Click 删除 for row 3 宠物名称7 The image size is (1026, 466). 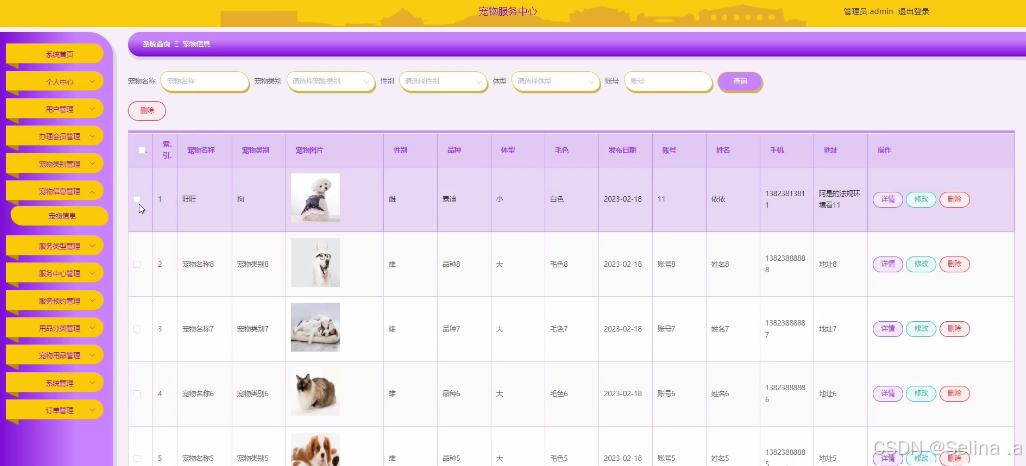[955, 329]
